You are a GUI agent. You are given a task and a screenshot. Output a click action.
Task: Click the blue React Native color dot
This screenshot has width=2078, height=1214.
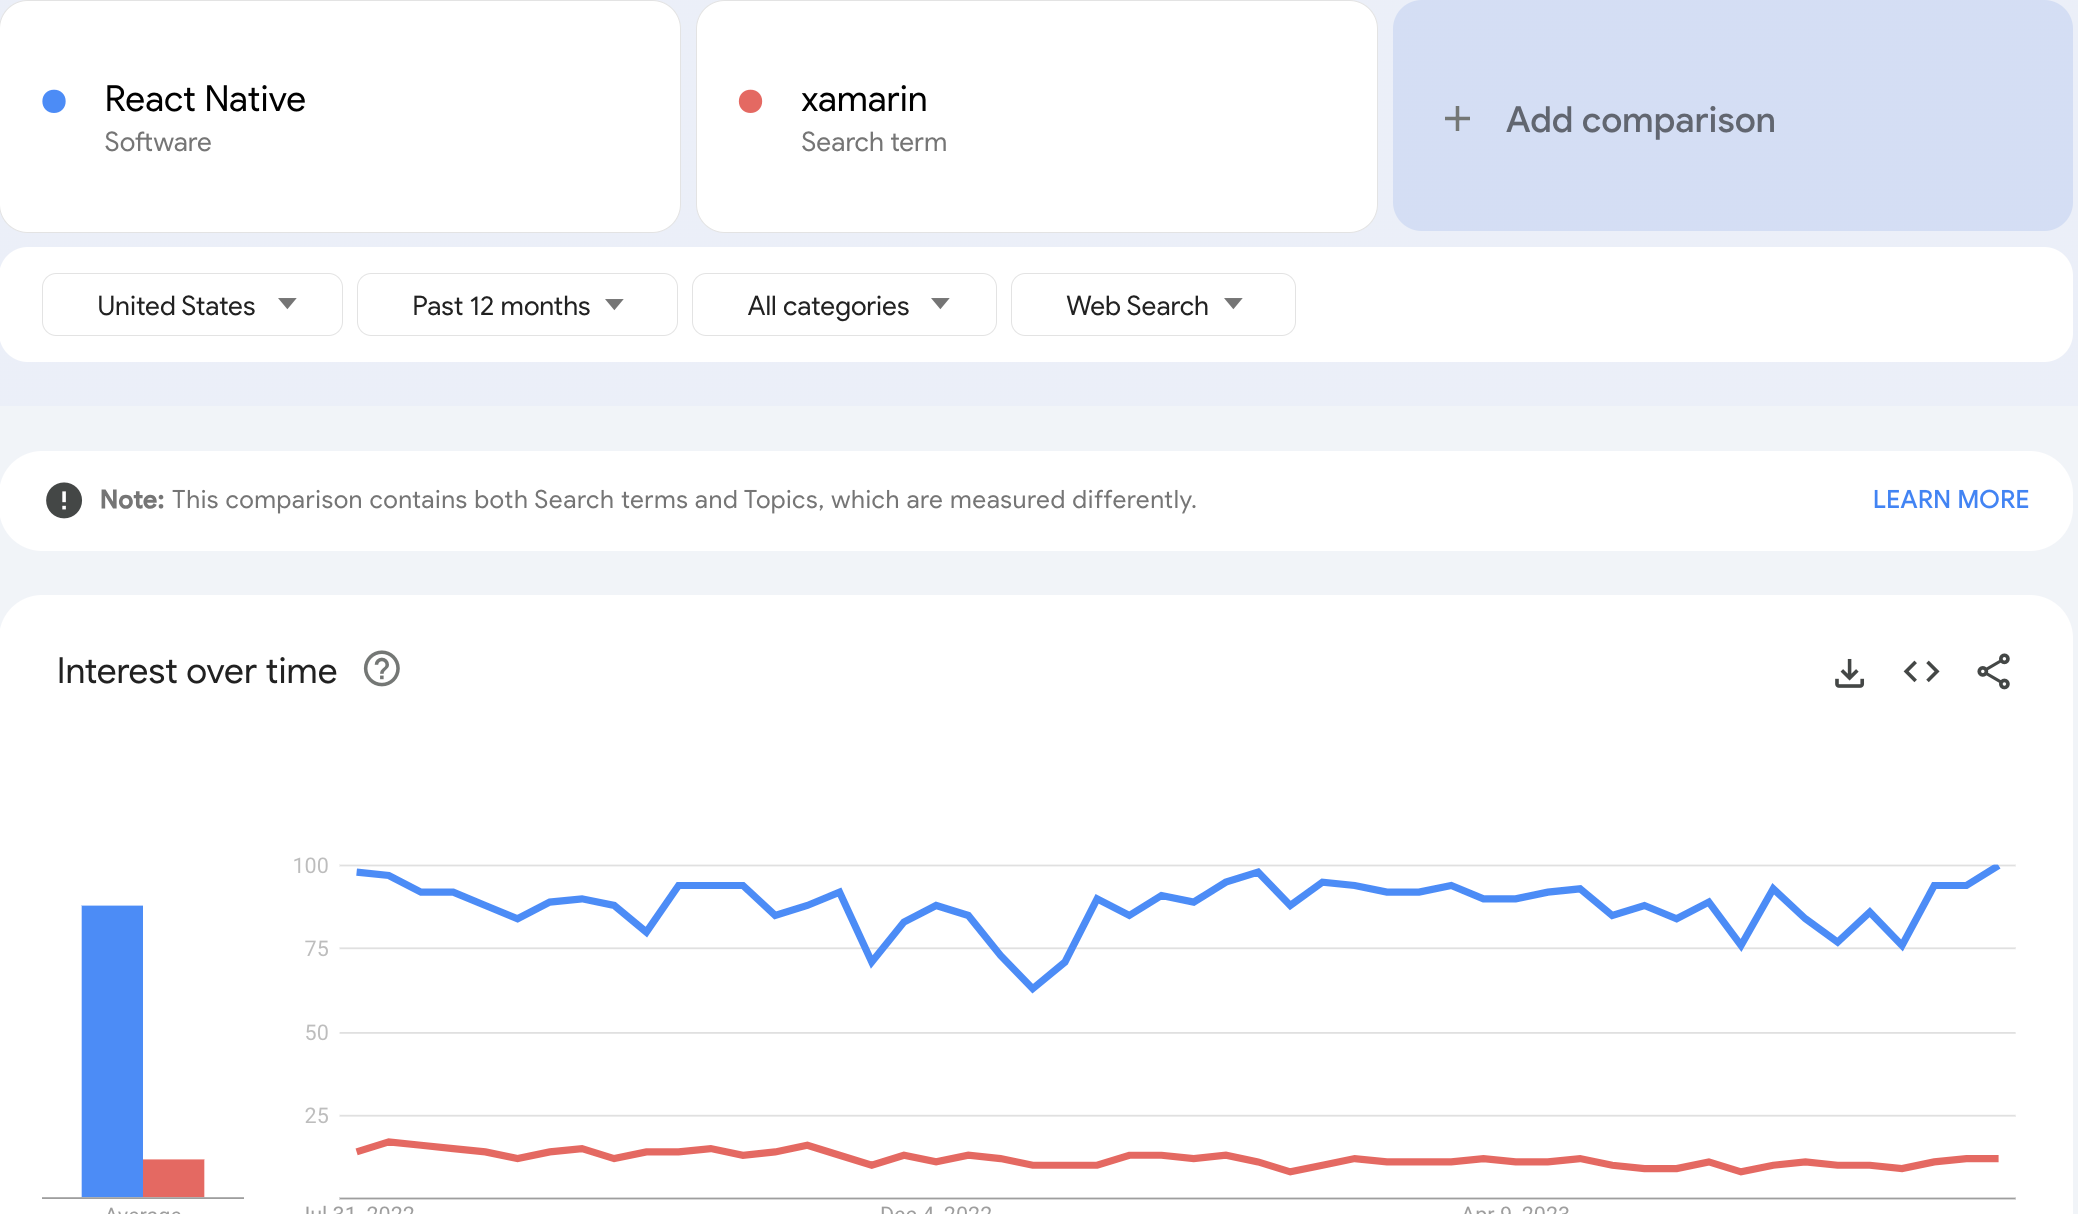click(54, 101)
